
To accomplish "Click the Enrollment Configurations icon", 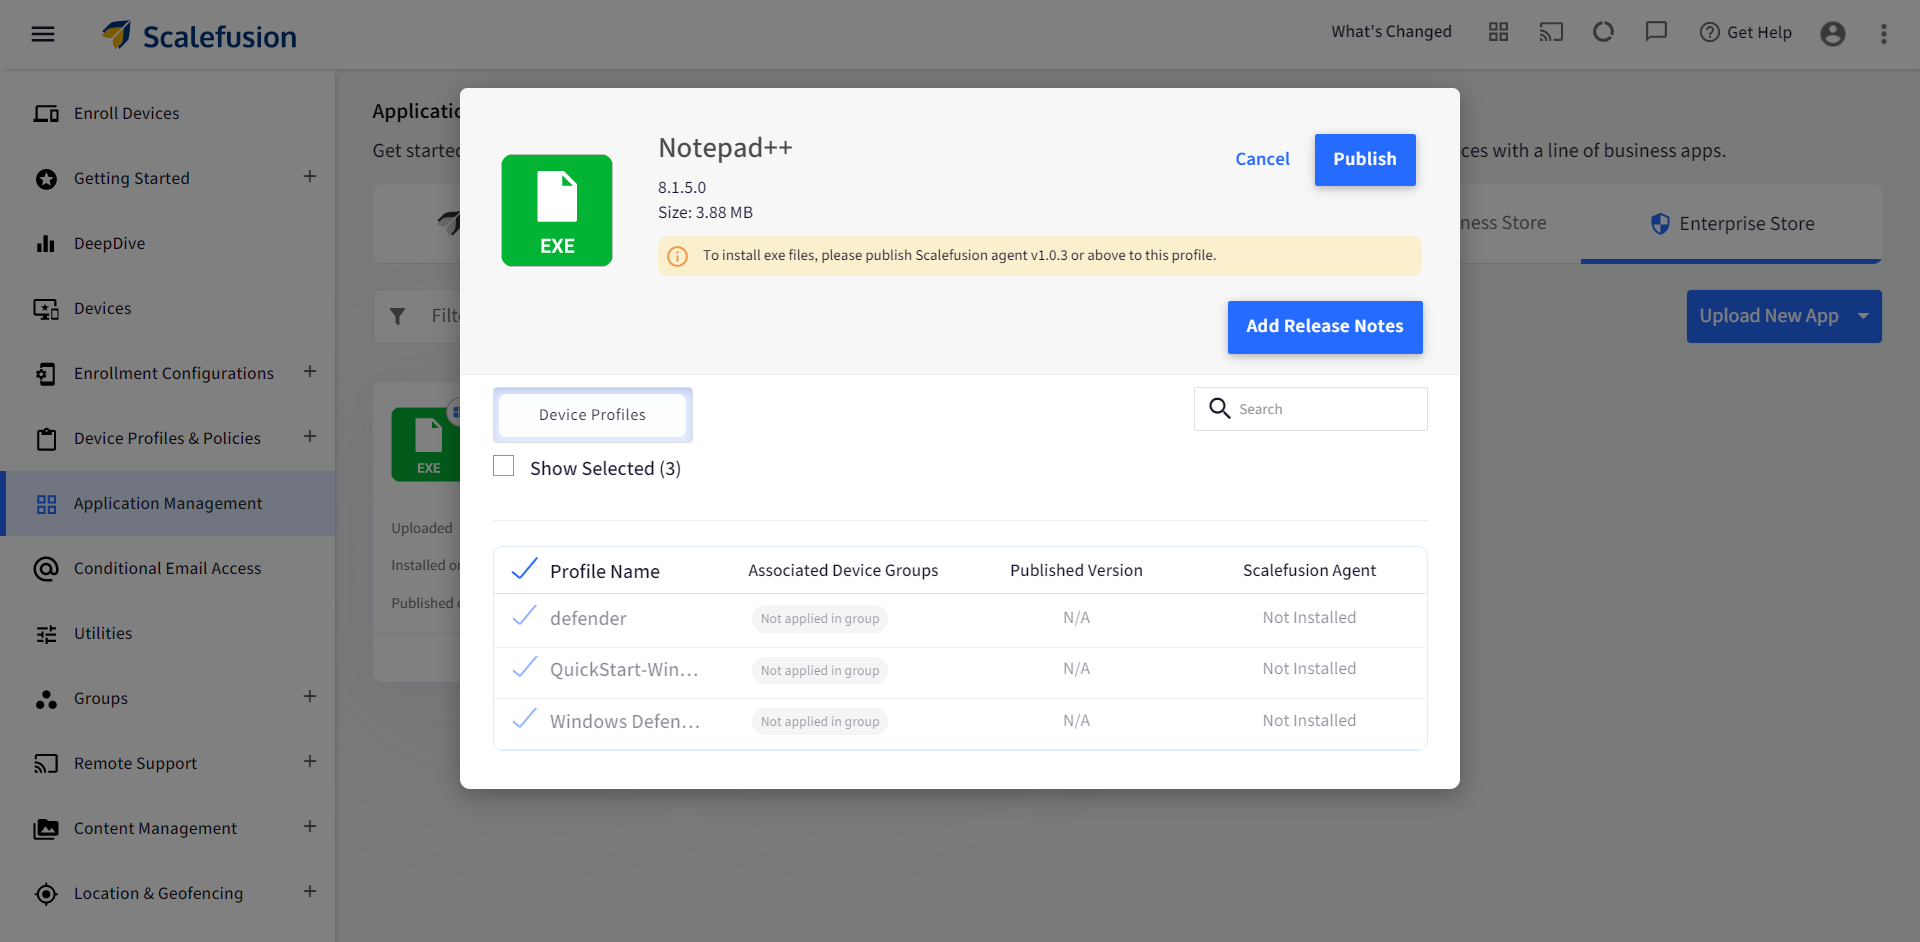I will point(46,374).
